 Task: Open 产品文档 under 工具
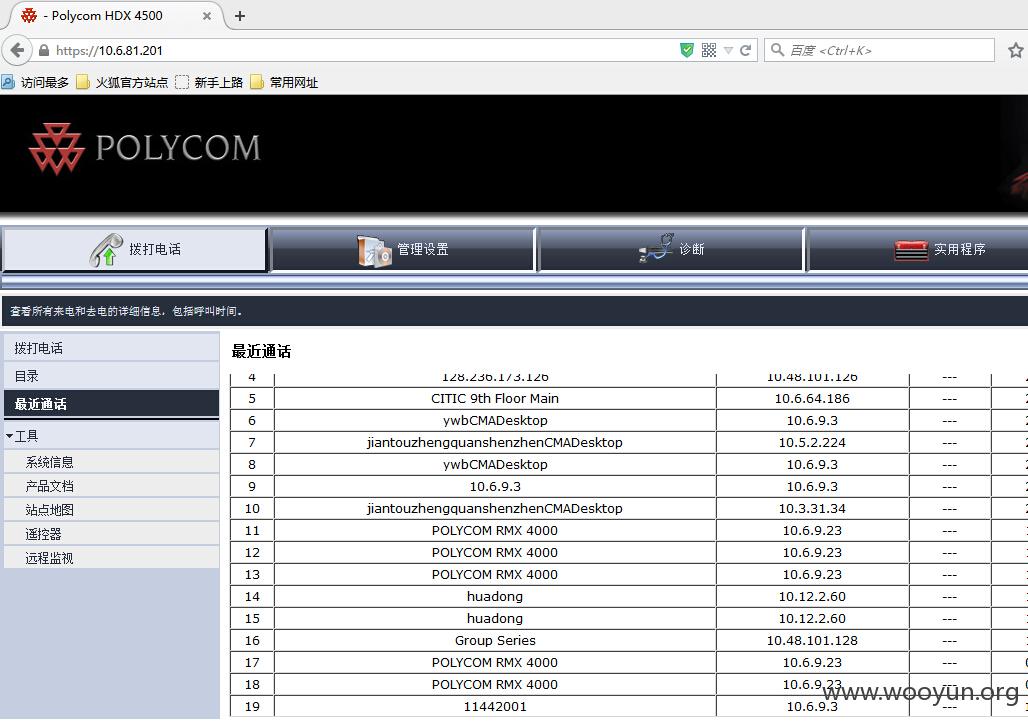(111, 486)
